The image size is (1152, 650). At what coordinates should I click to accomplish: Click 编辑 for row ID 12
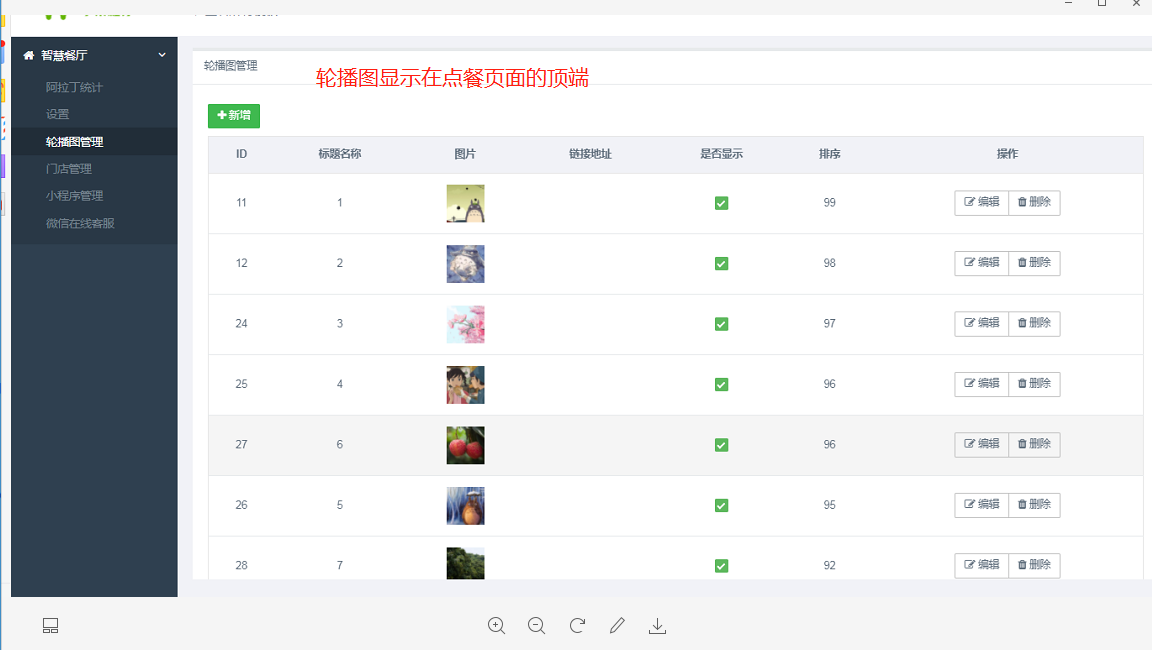[981, 263]
